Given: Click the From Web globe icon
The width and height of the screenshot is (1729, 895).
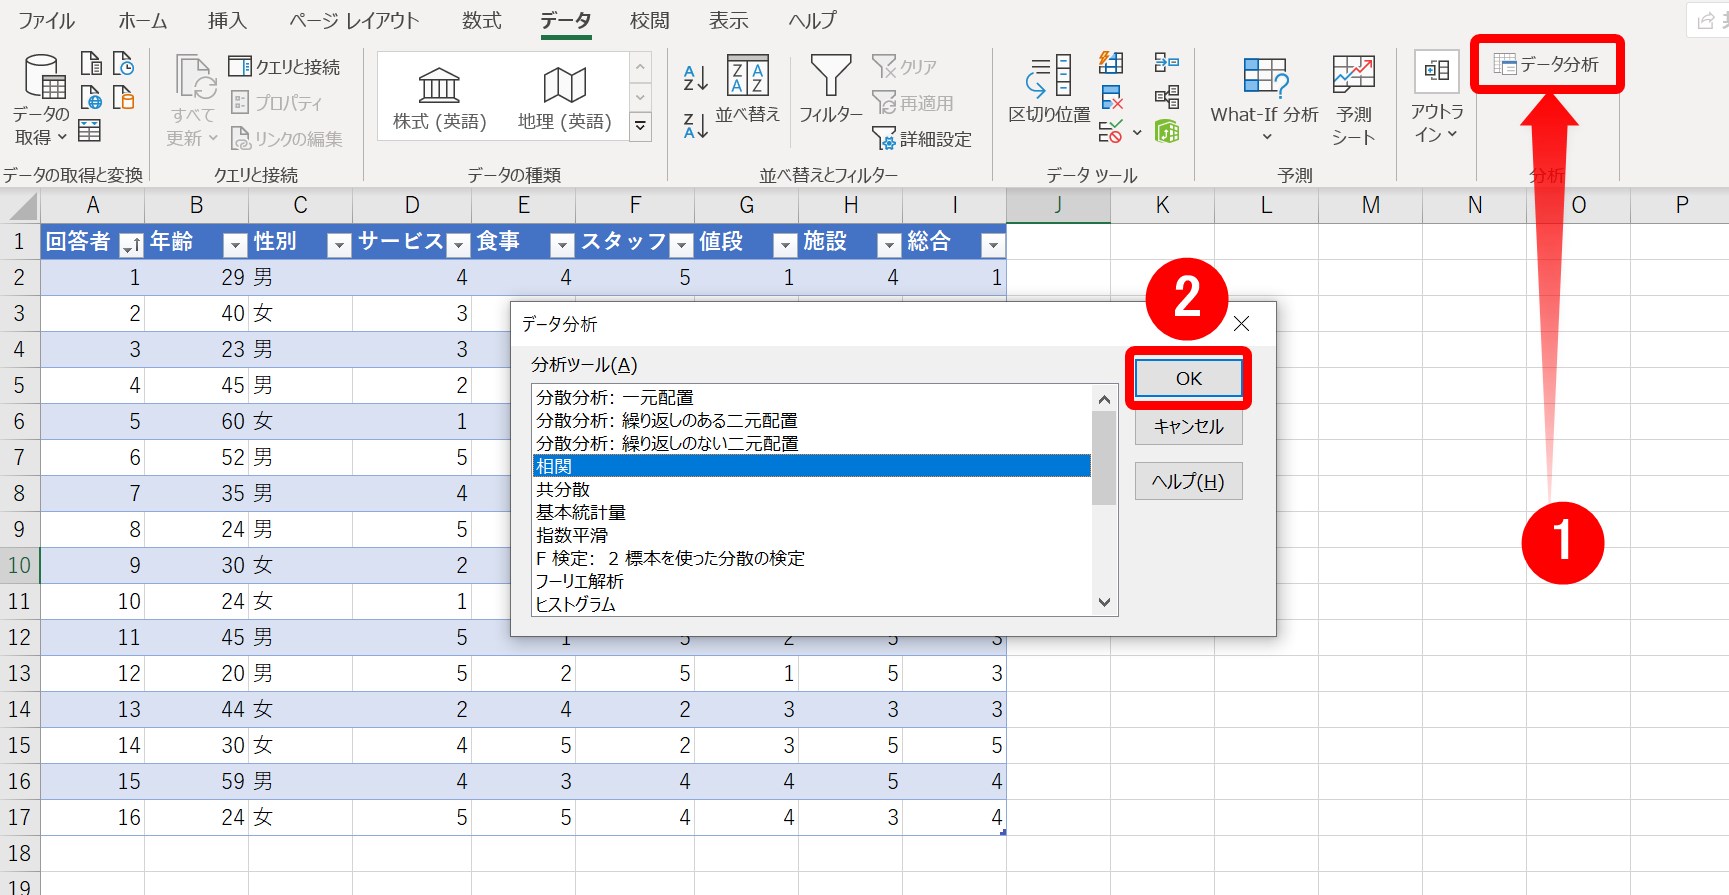Looking at the screenshot, I should pos(90,98).
